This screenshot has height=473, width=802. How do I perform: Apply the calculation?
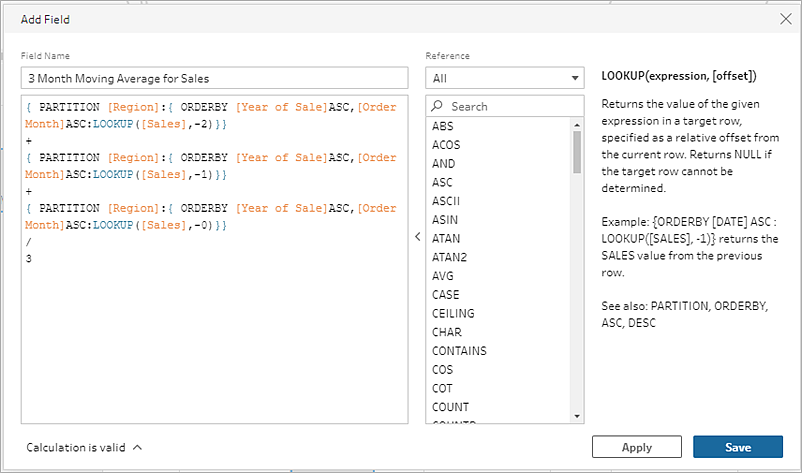pyautogui.click(x=637, y=447)
